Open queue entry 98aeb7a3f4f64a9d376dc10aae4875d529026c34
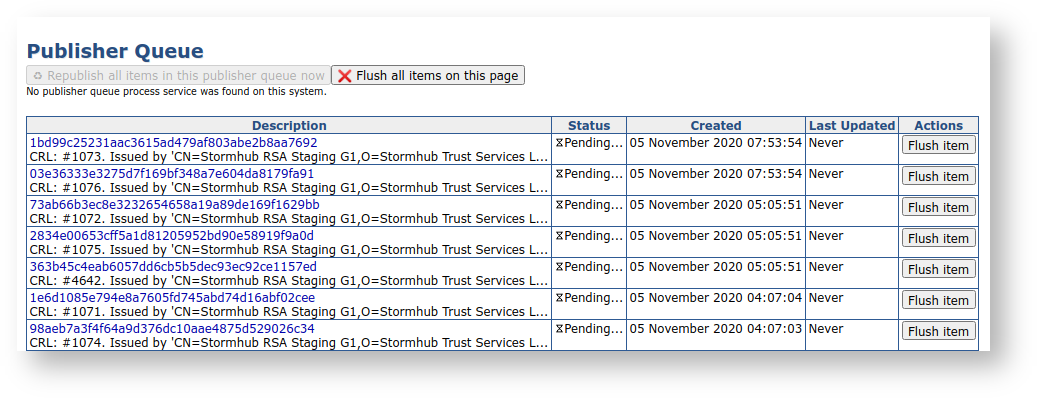Screen dimensions: 1038x399 (x=172, y=329)
